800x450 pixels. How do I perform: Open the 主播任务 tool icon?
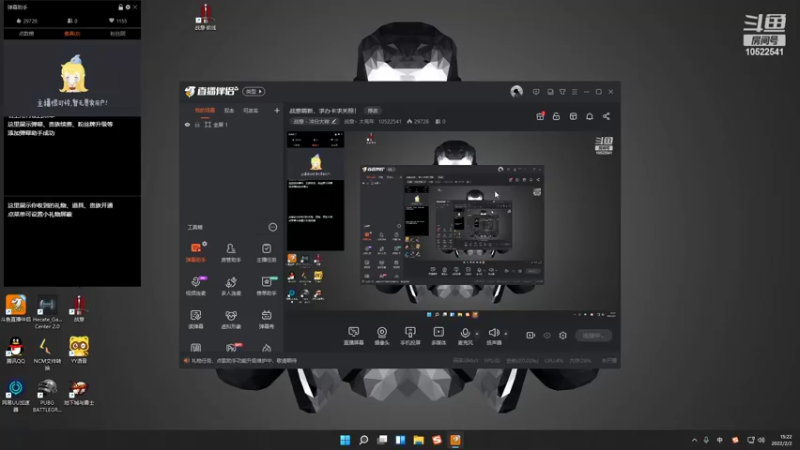[x=266, y=253]
